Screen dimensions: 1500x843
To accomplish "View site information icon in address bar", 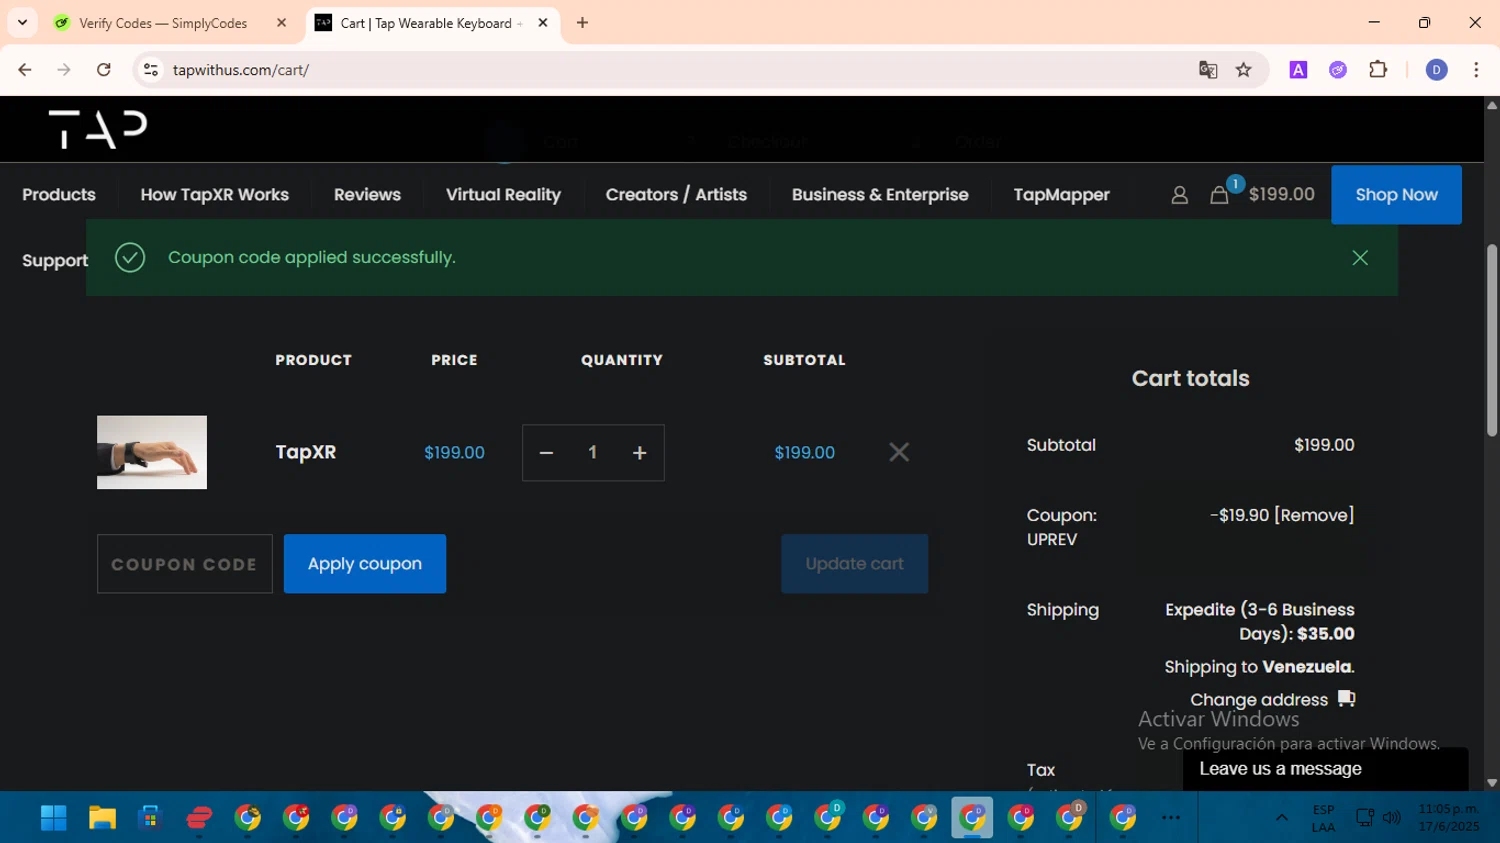I will (x=151, y=70).
